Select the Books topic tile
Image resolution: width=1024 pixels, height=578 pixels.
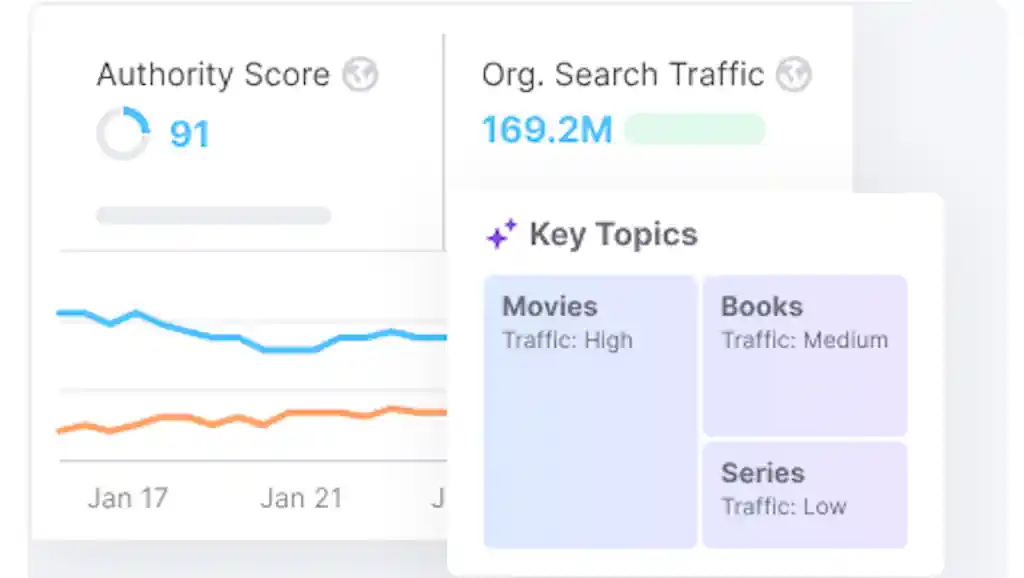(805, 355)
